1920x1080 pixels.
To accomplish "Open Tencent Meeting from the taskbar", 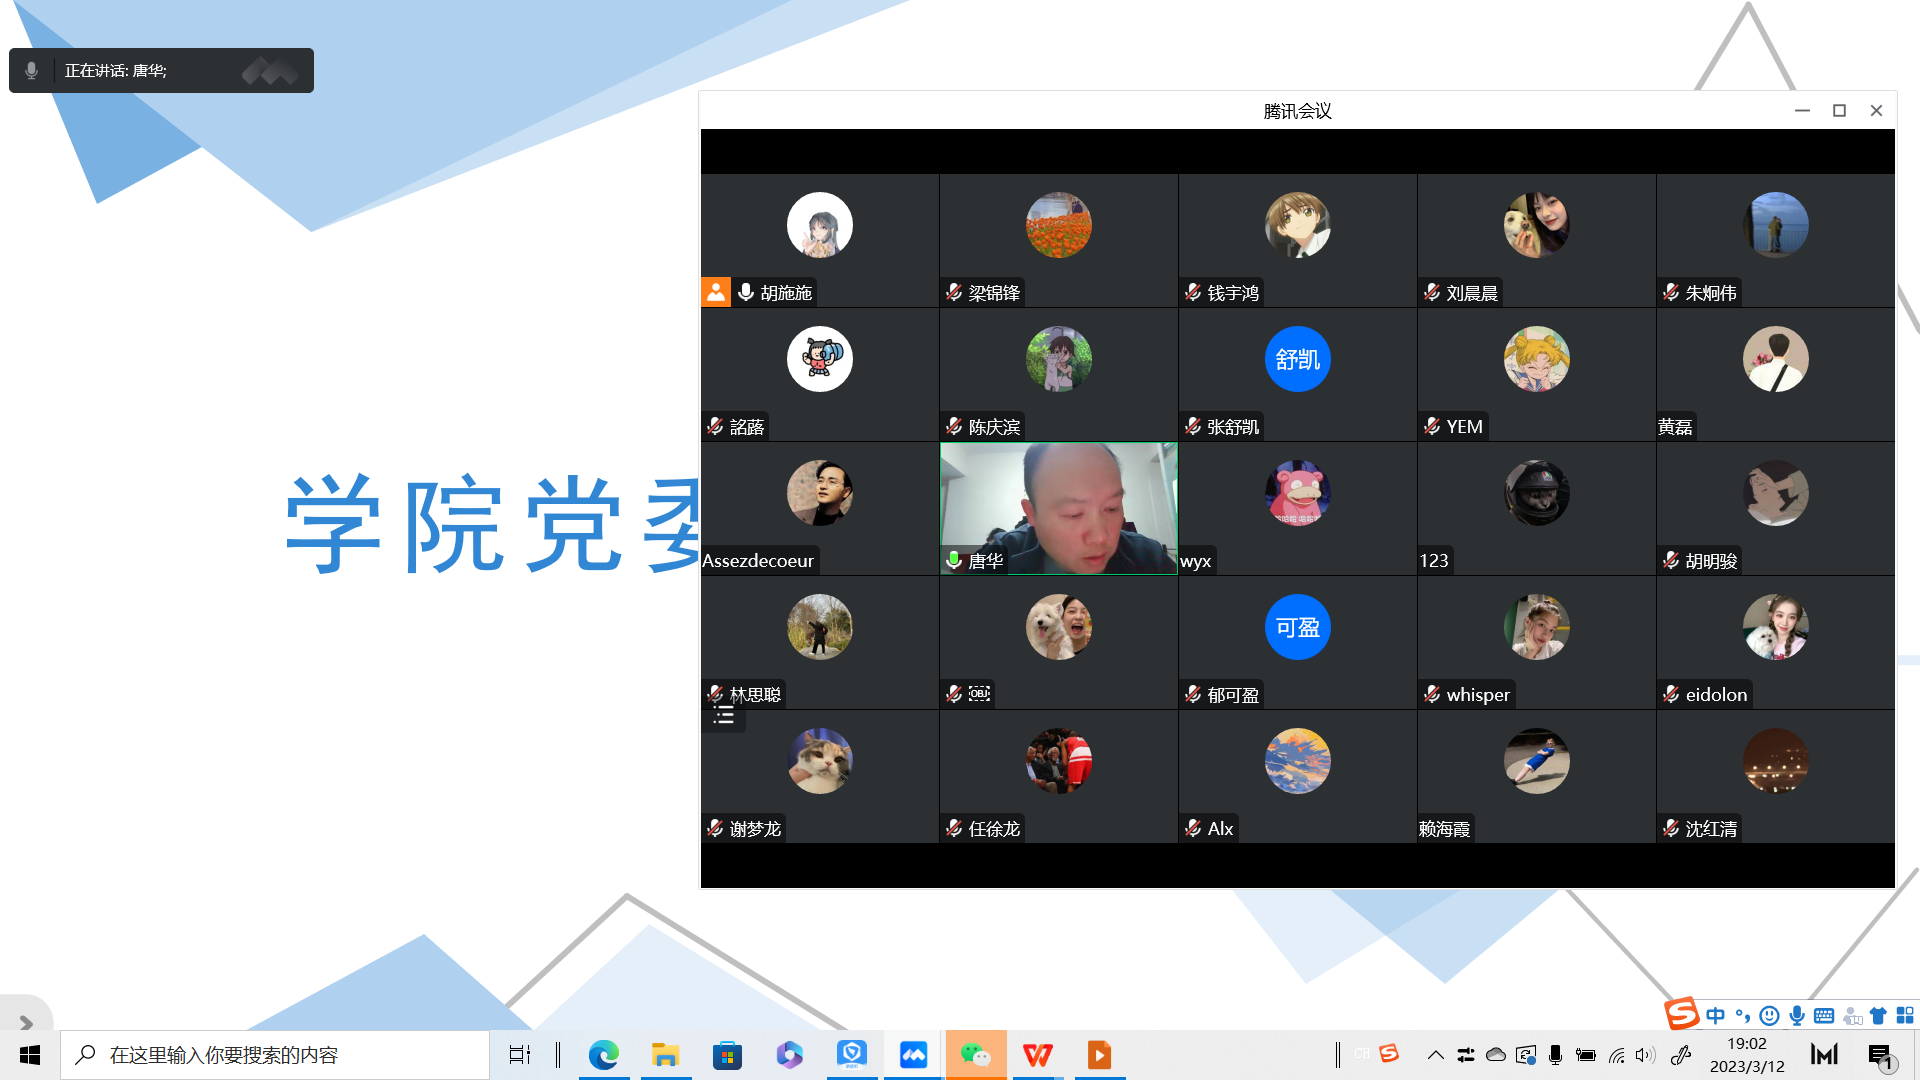I will tap(913, 1055).
